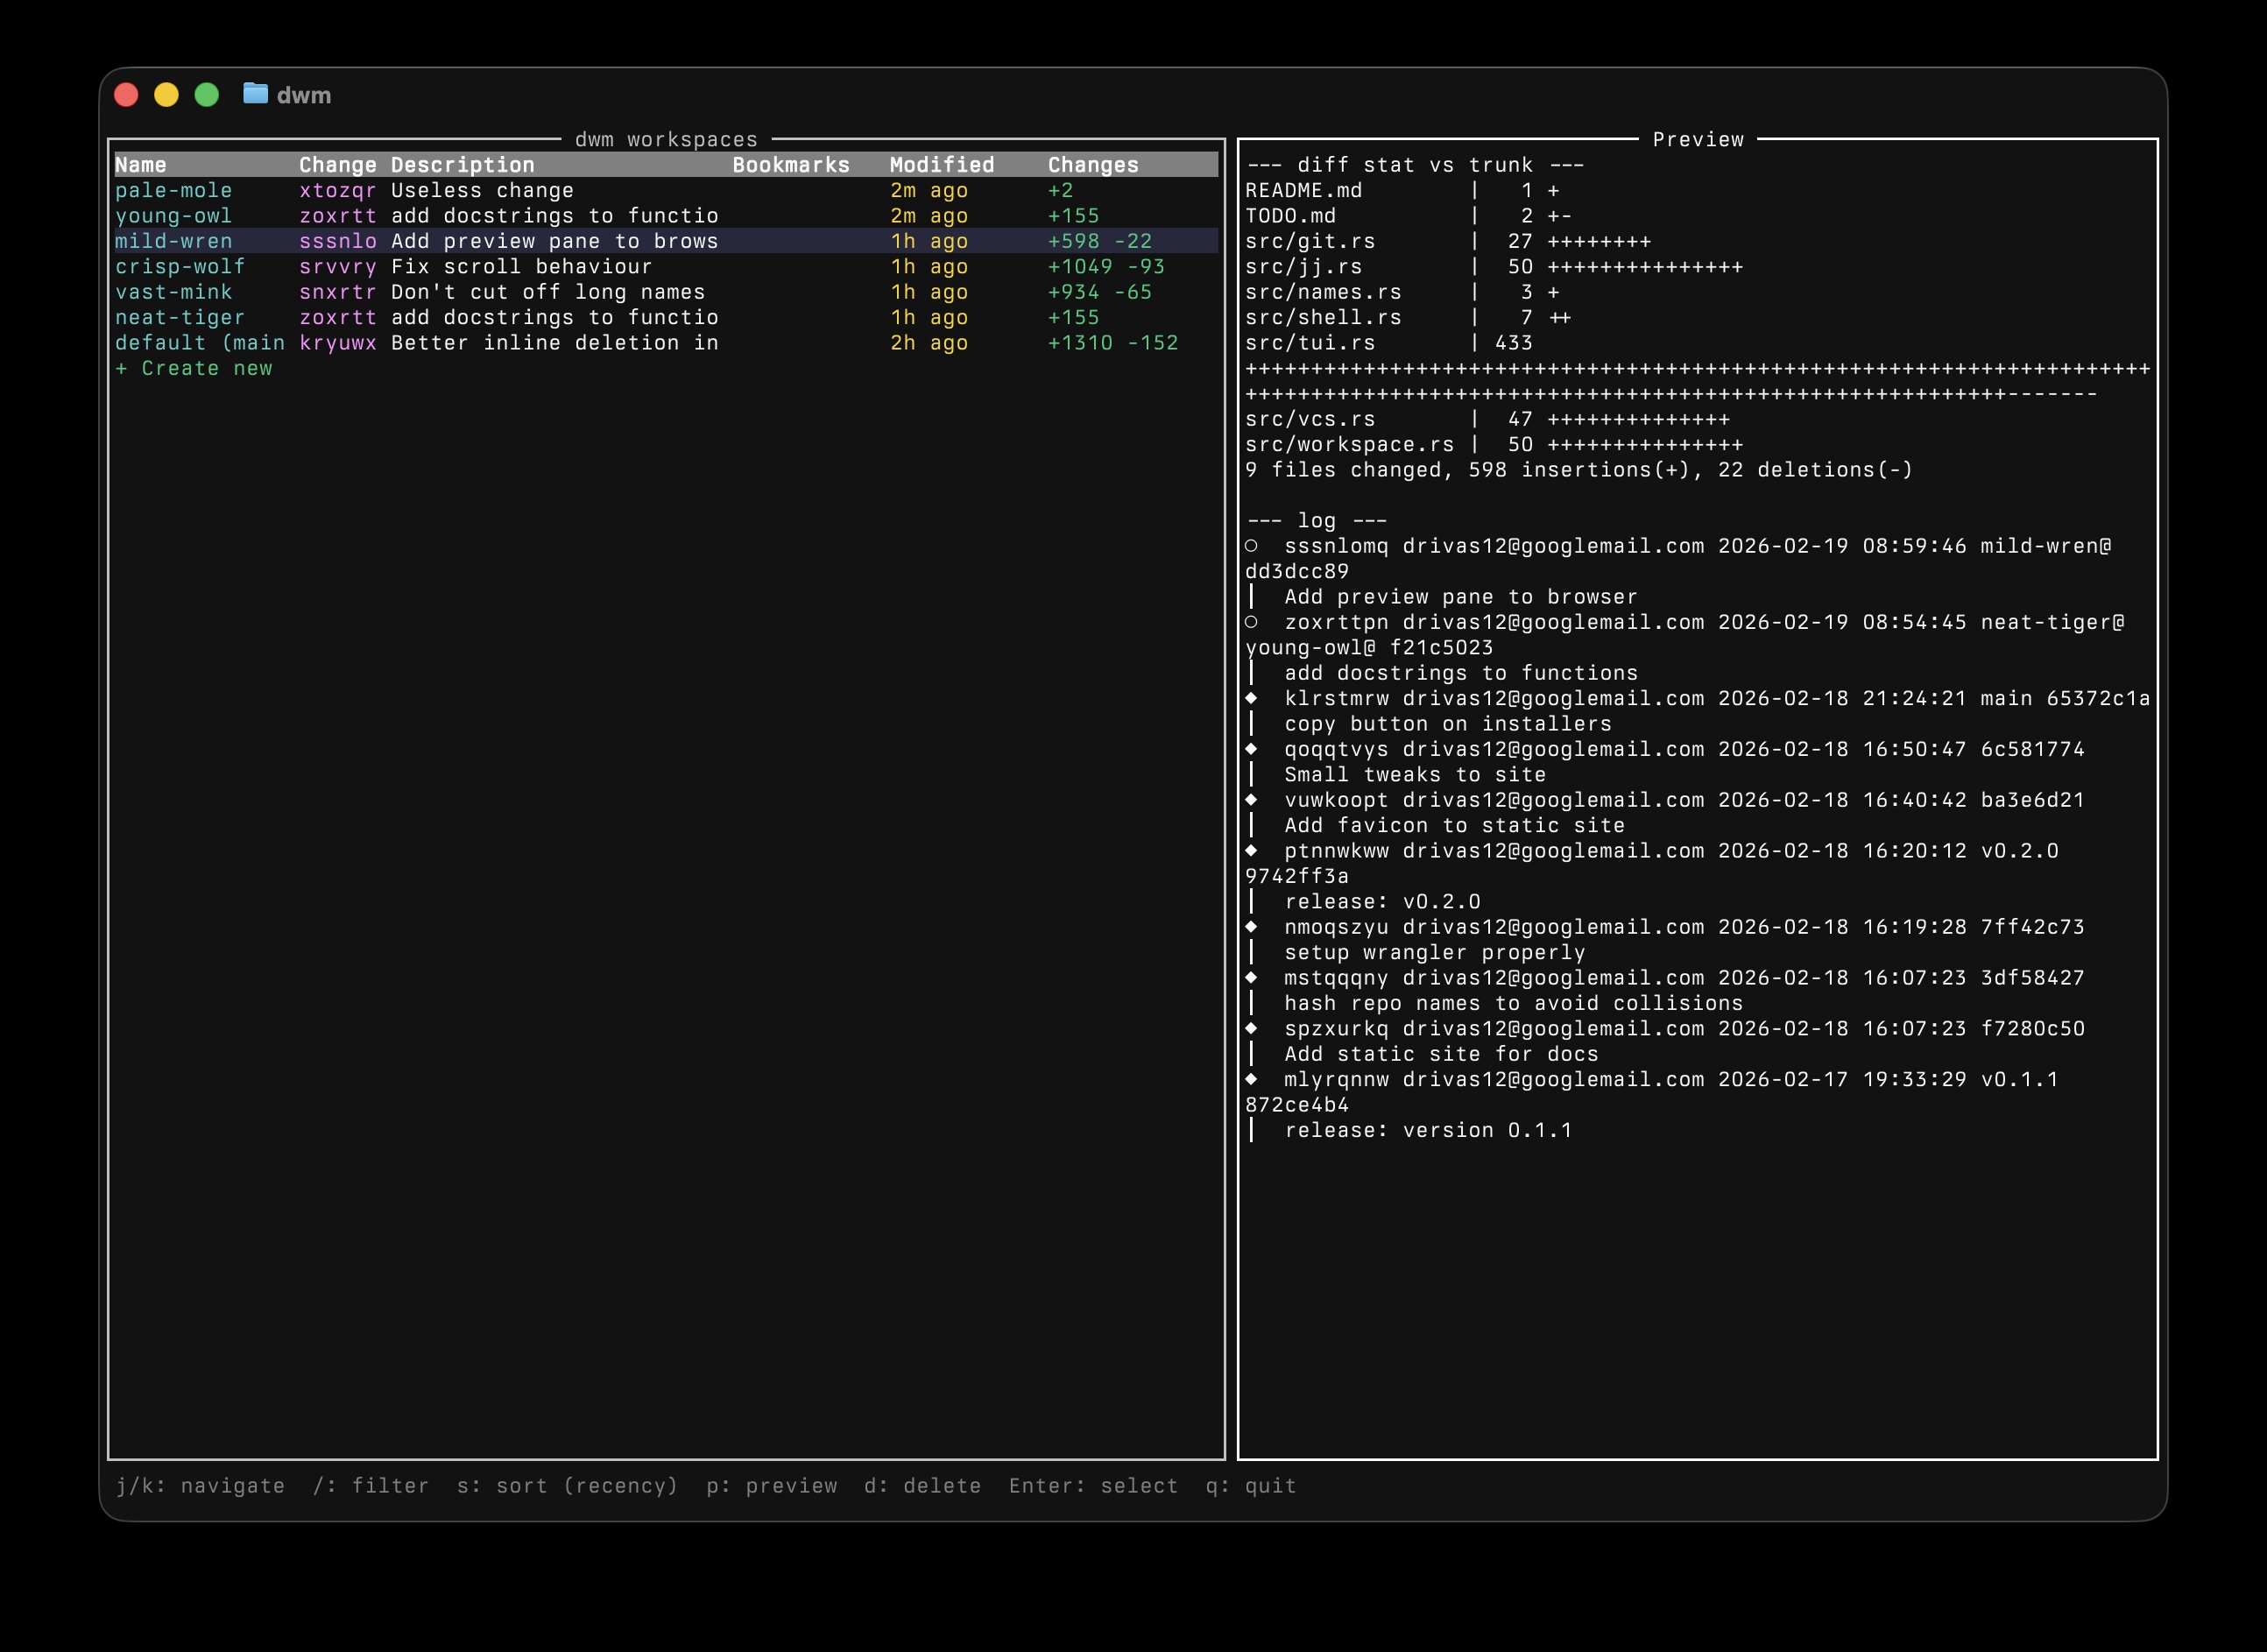The width and height of the screenshot is (2267, 1652).
Task: Click '9 files changed' summary line
Action: click(x=1579, y=470)
